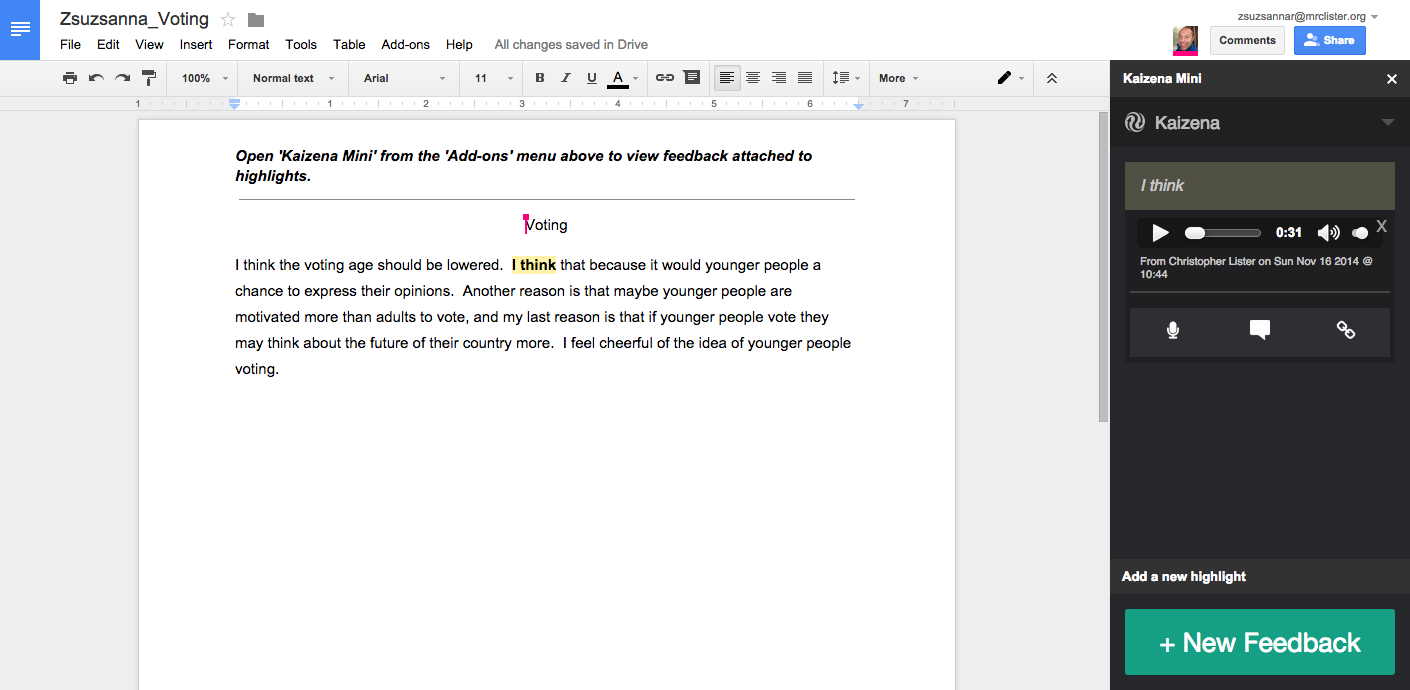This screenshot has width=1410, height=690.
Task: Print the document
Action: click(69, 78)
